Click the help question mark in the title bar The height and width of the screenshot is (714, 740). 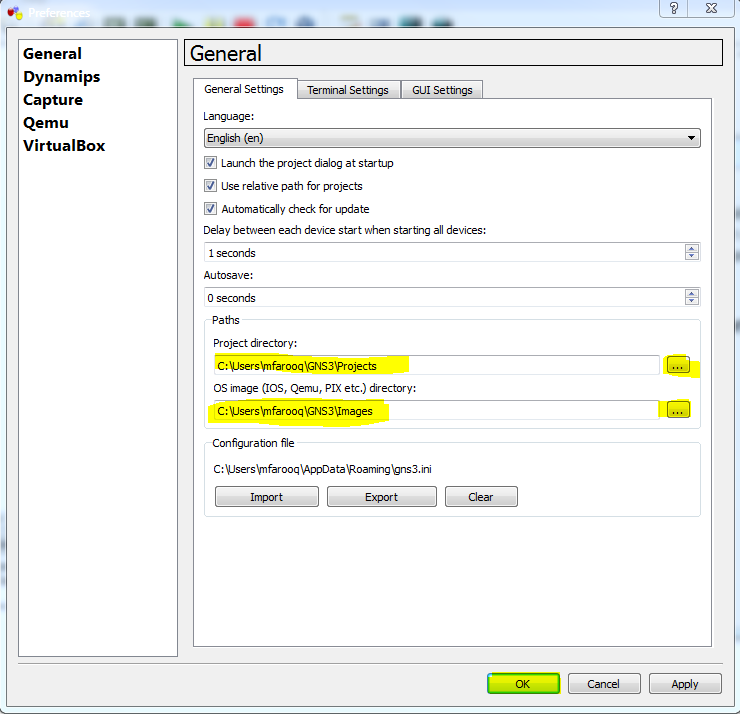point(674,8)
